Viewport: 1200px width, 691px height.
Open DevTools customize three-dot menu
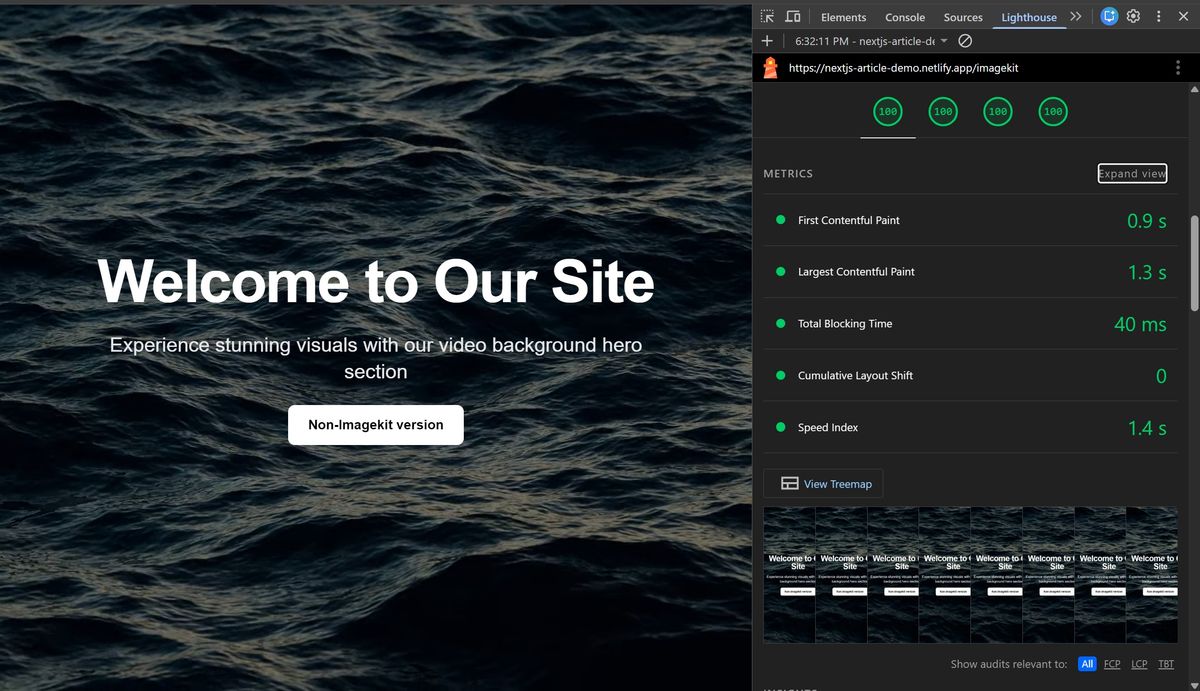(x=1159, y=17)
